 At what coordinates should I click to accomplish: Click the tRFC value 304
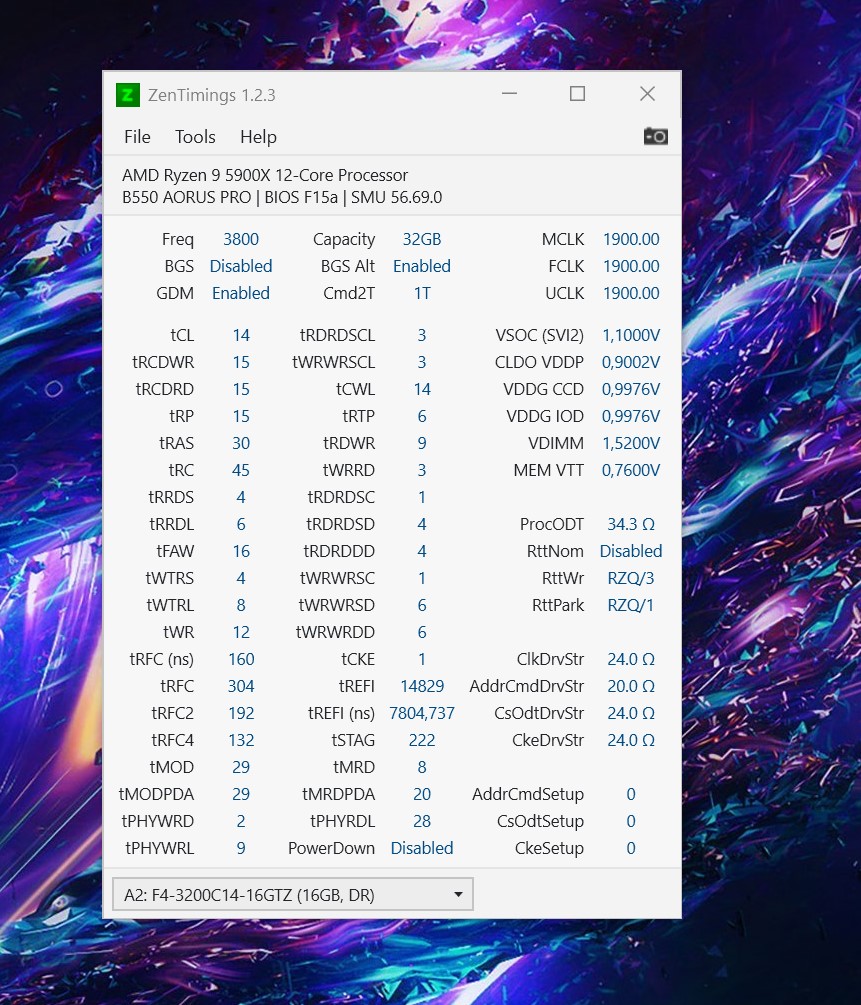(241, 686)
